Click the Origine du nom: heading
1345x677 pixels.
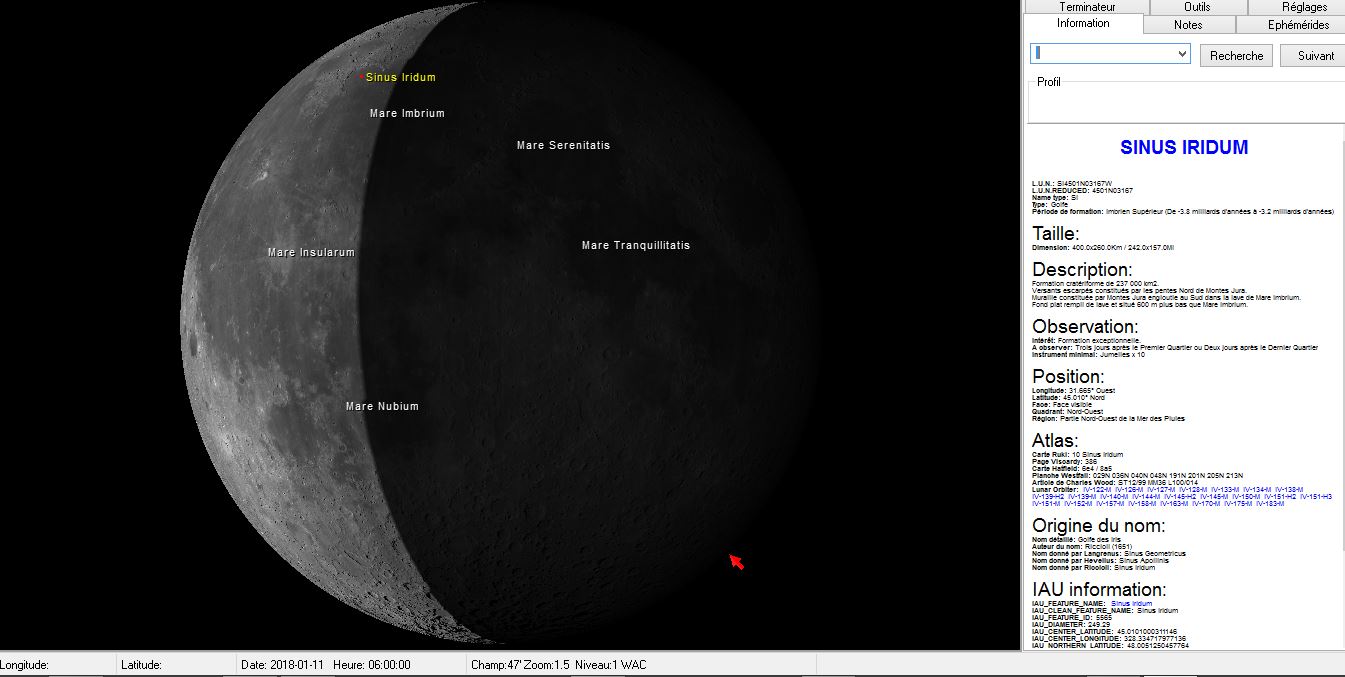point(1098,526)
